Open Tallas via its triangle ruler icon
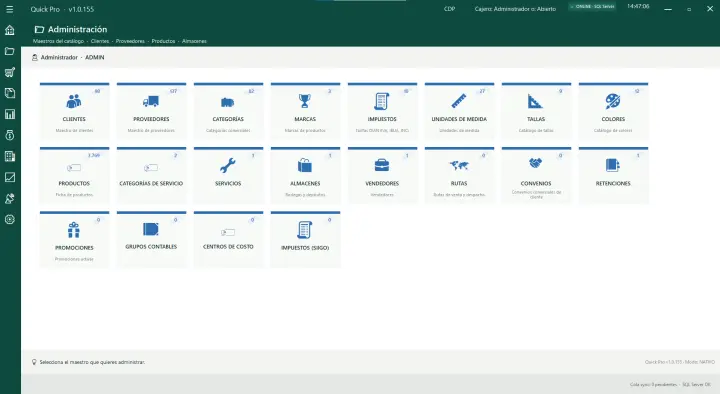The height and width of the screenshot is (394, 720). click(x=535, y=101)
